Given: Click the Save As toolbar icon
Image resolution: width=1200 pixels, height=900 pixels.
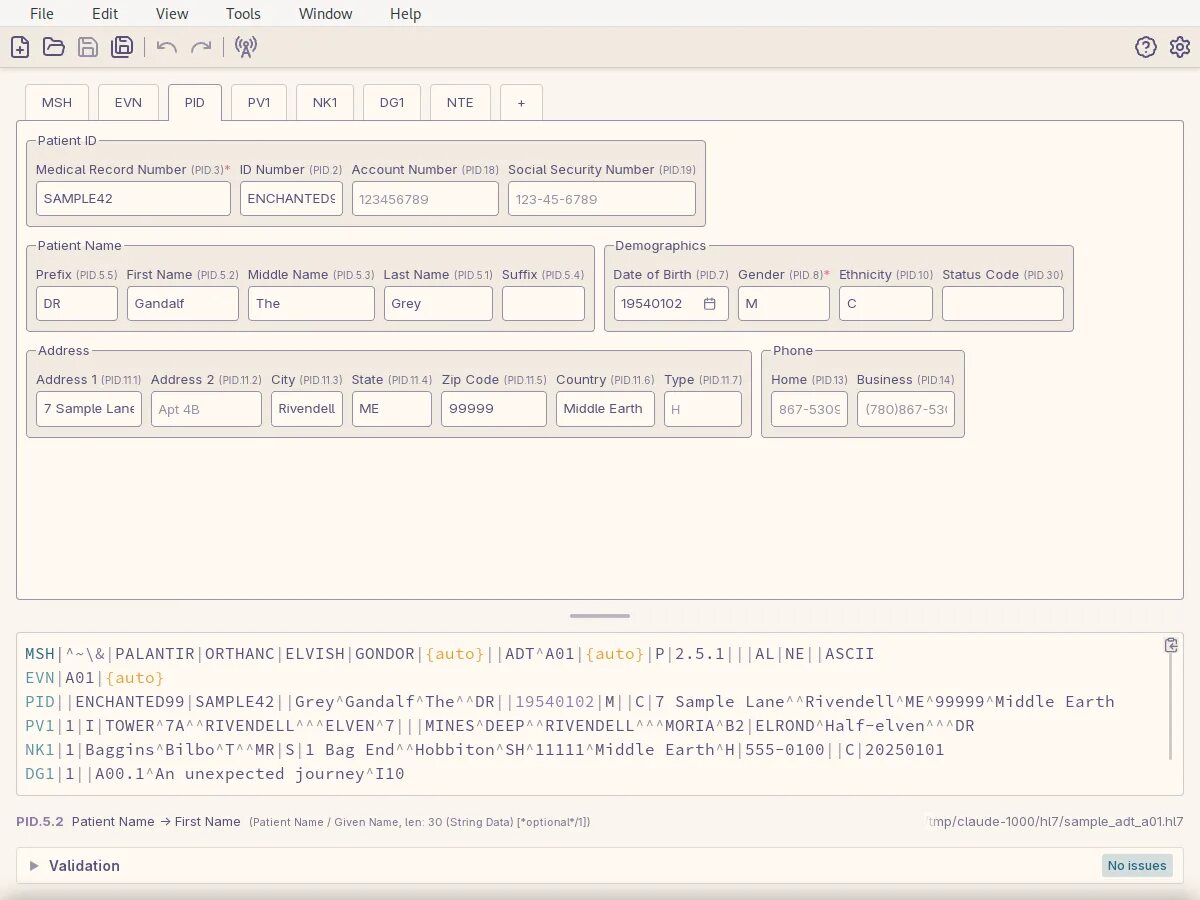Looking at the screenshot, I should pos(122,47).
